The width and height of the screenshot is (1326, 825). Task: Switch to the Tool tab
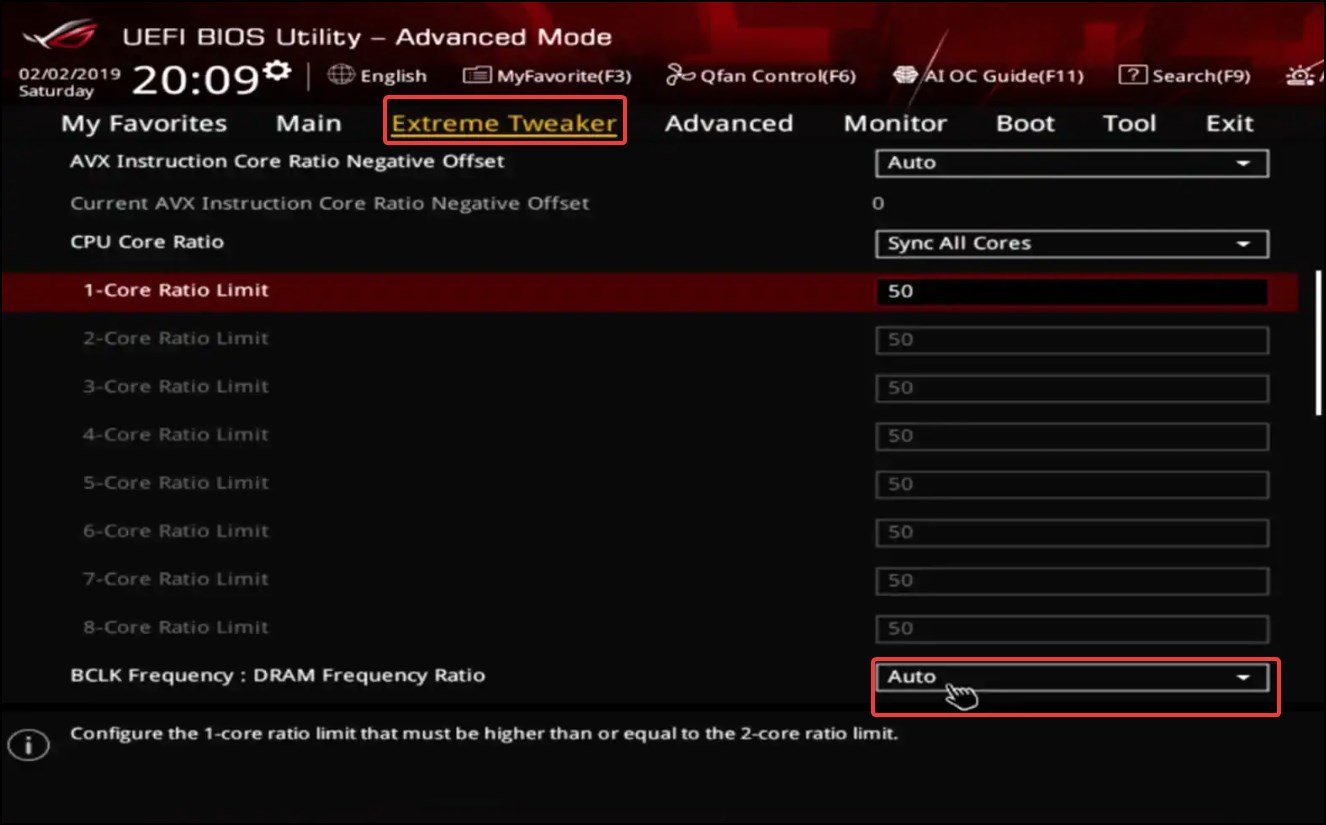point(1129,123)
